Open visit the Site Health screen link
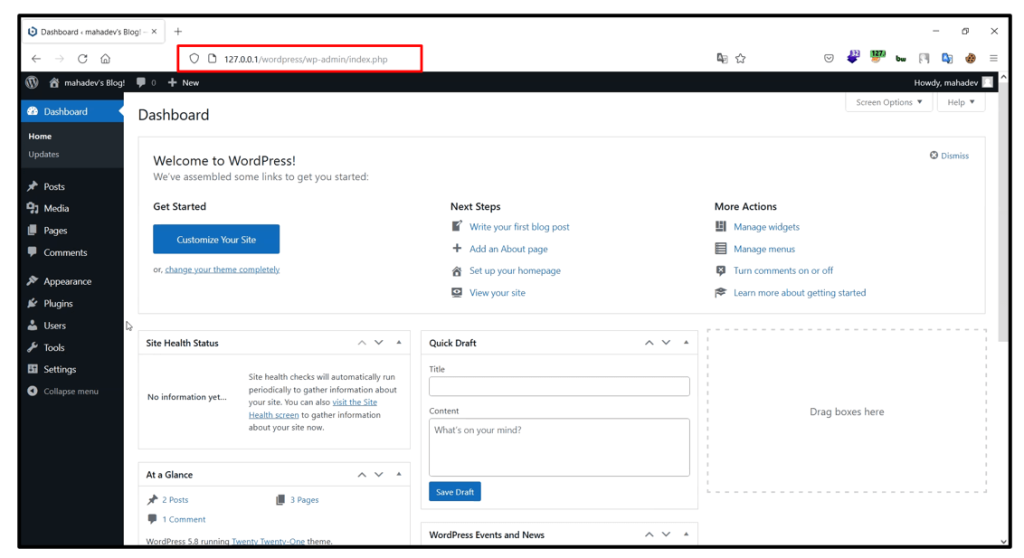Screen dimensions: 1024x558 313,408
